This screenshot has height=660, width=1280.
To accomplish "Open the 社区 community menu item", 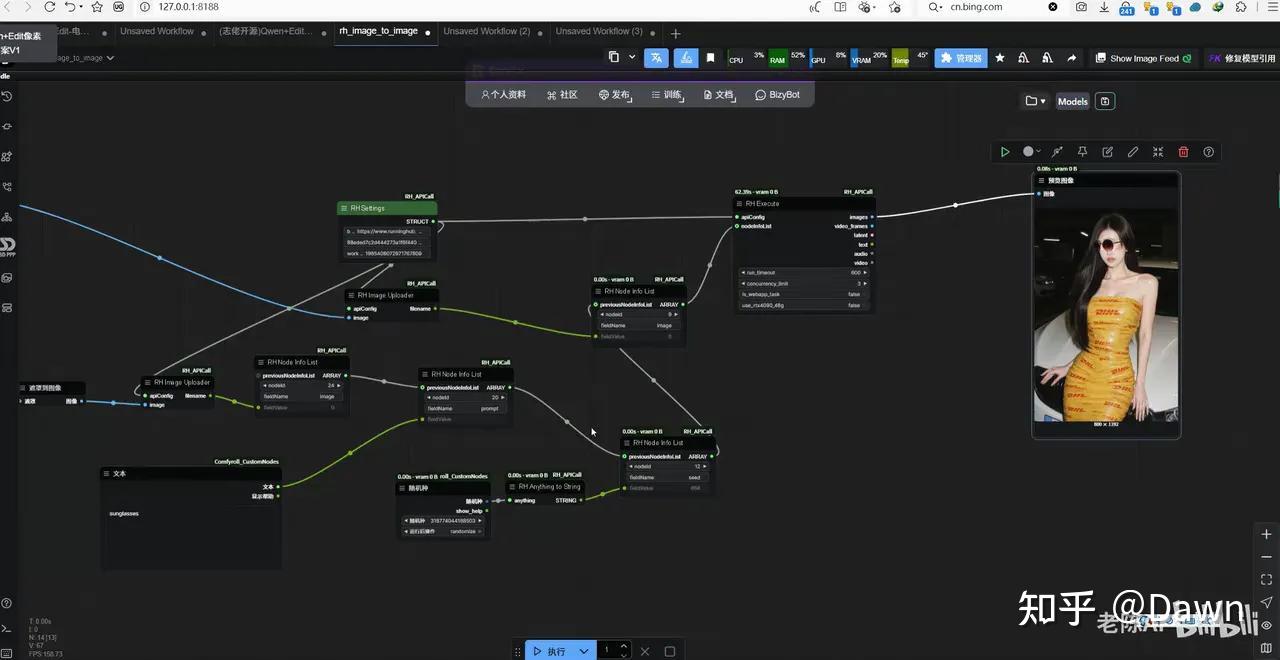I will click(x=562, y=95).
